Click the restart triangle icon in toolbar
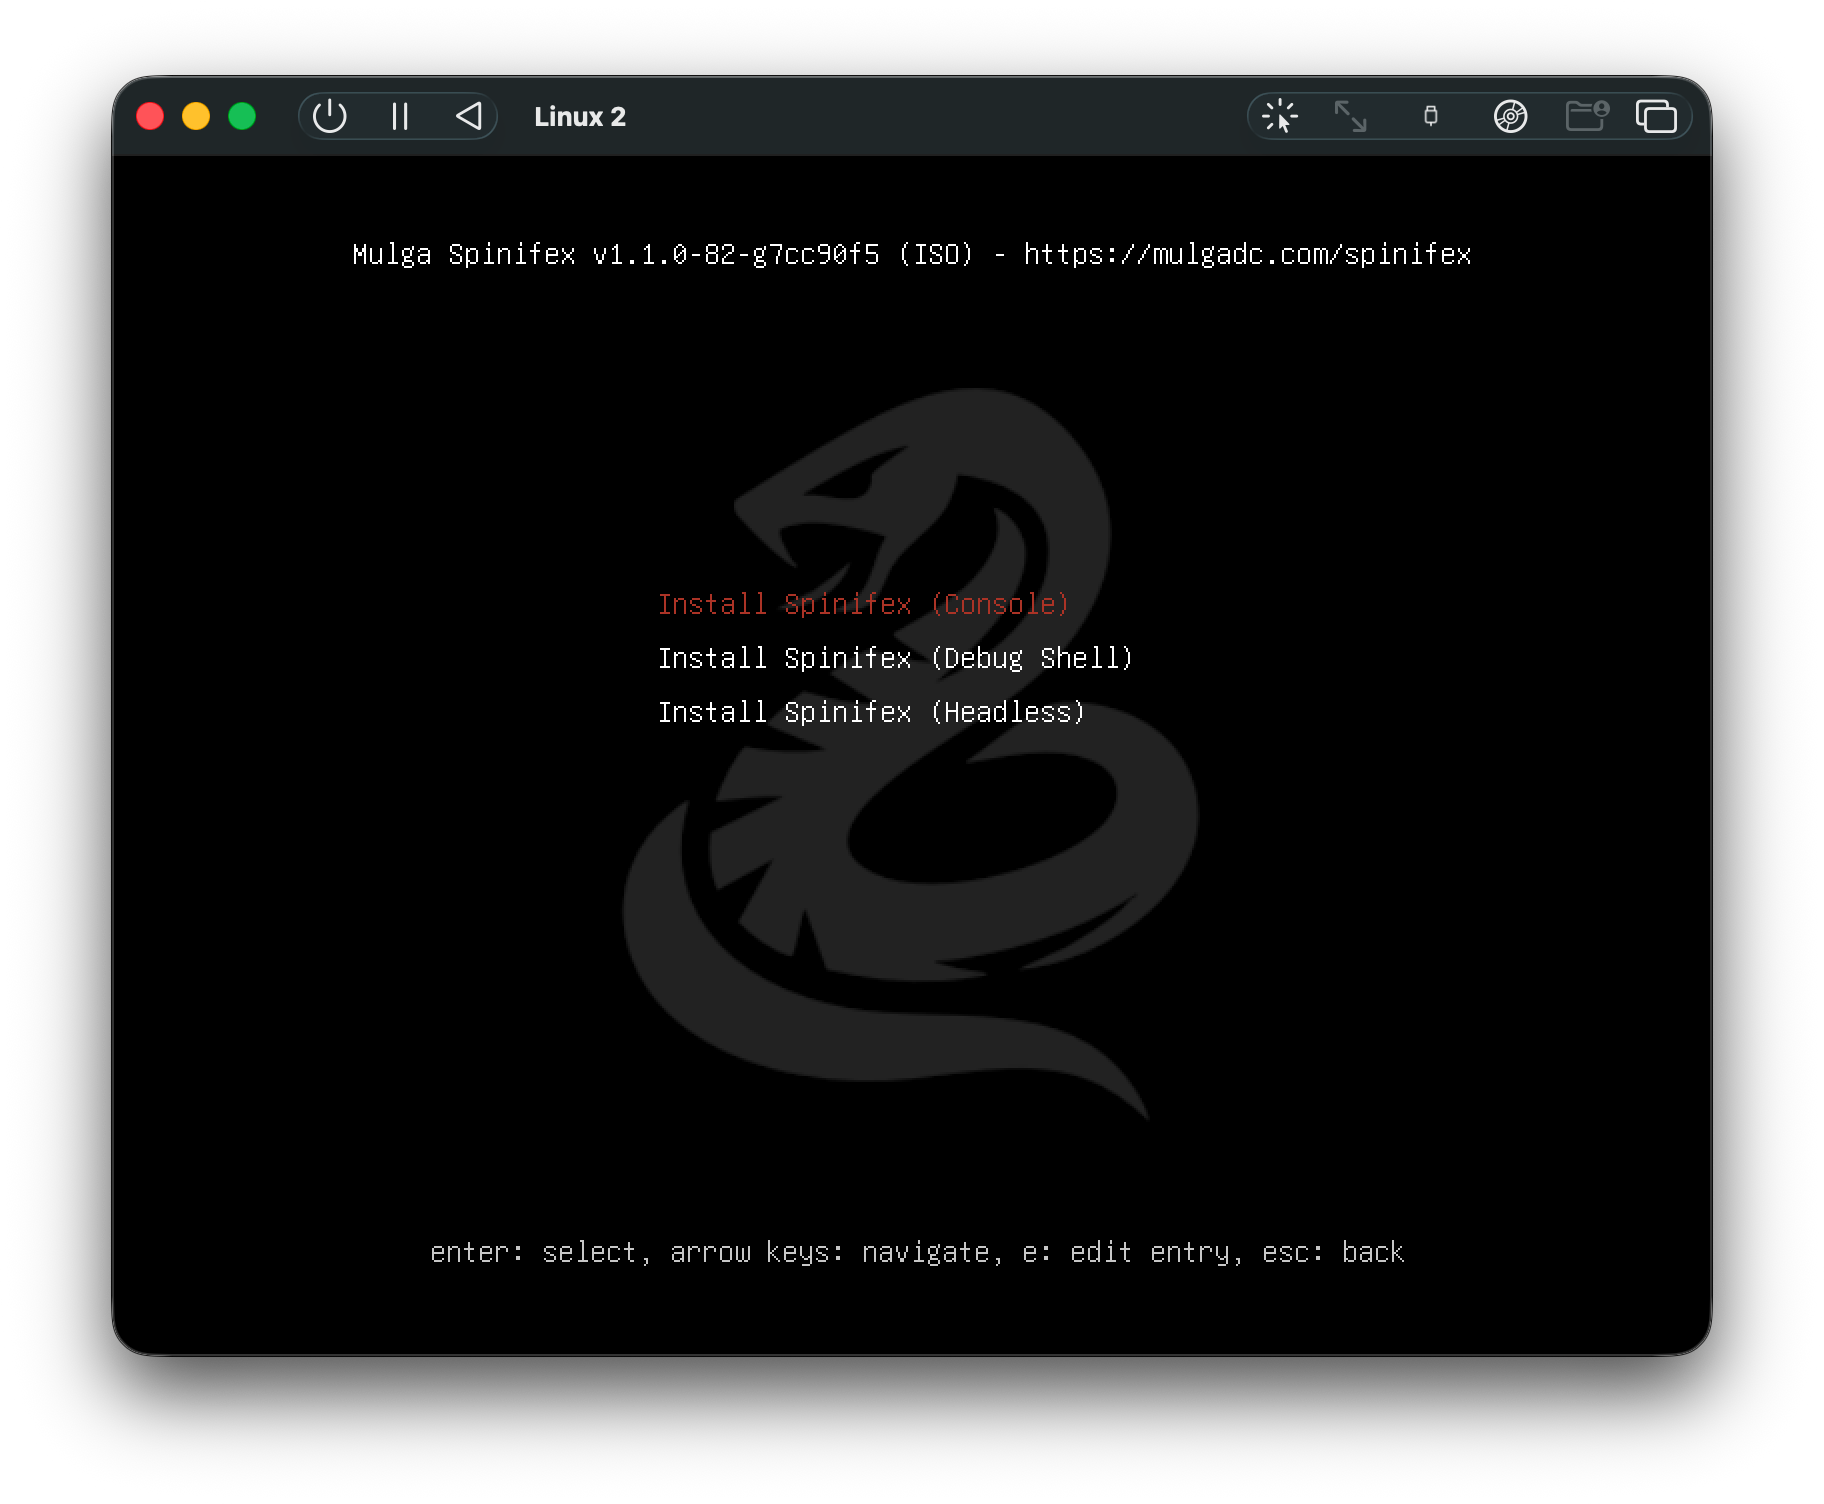This screenshot has height=1504, width=1824. (x=469, y=117)
